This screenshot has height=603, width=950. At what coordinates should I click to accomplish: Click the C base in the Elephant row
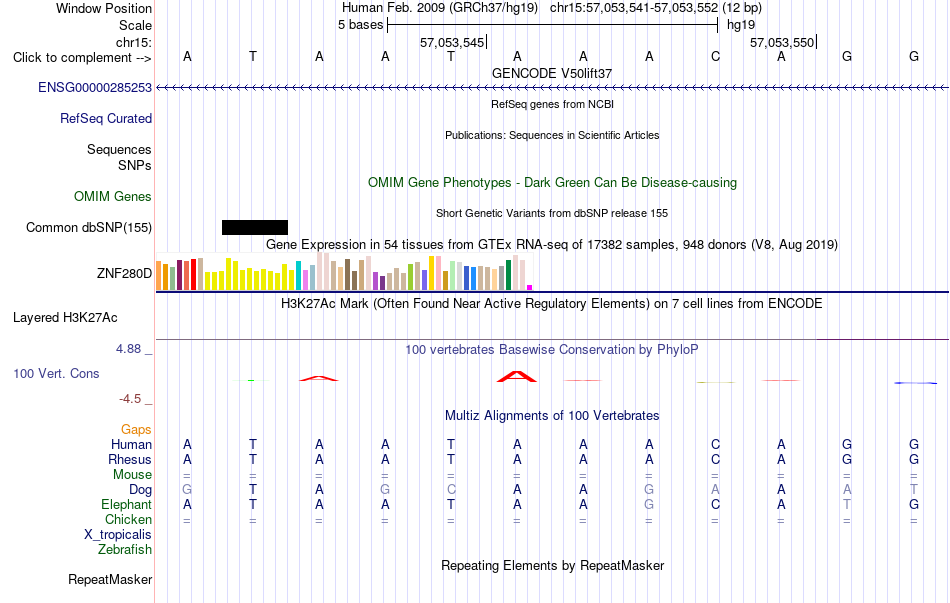coord(716,504)
